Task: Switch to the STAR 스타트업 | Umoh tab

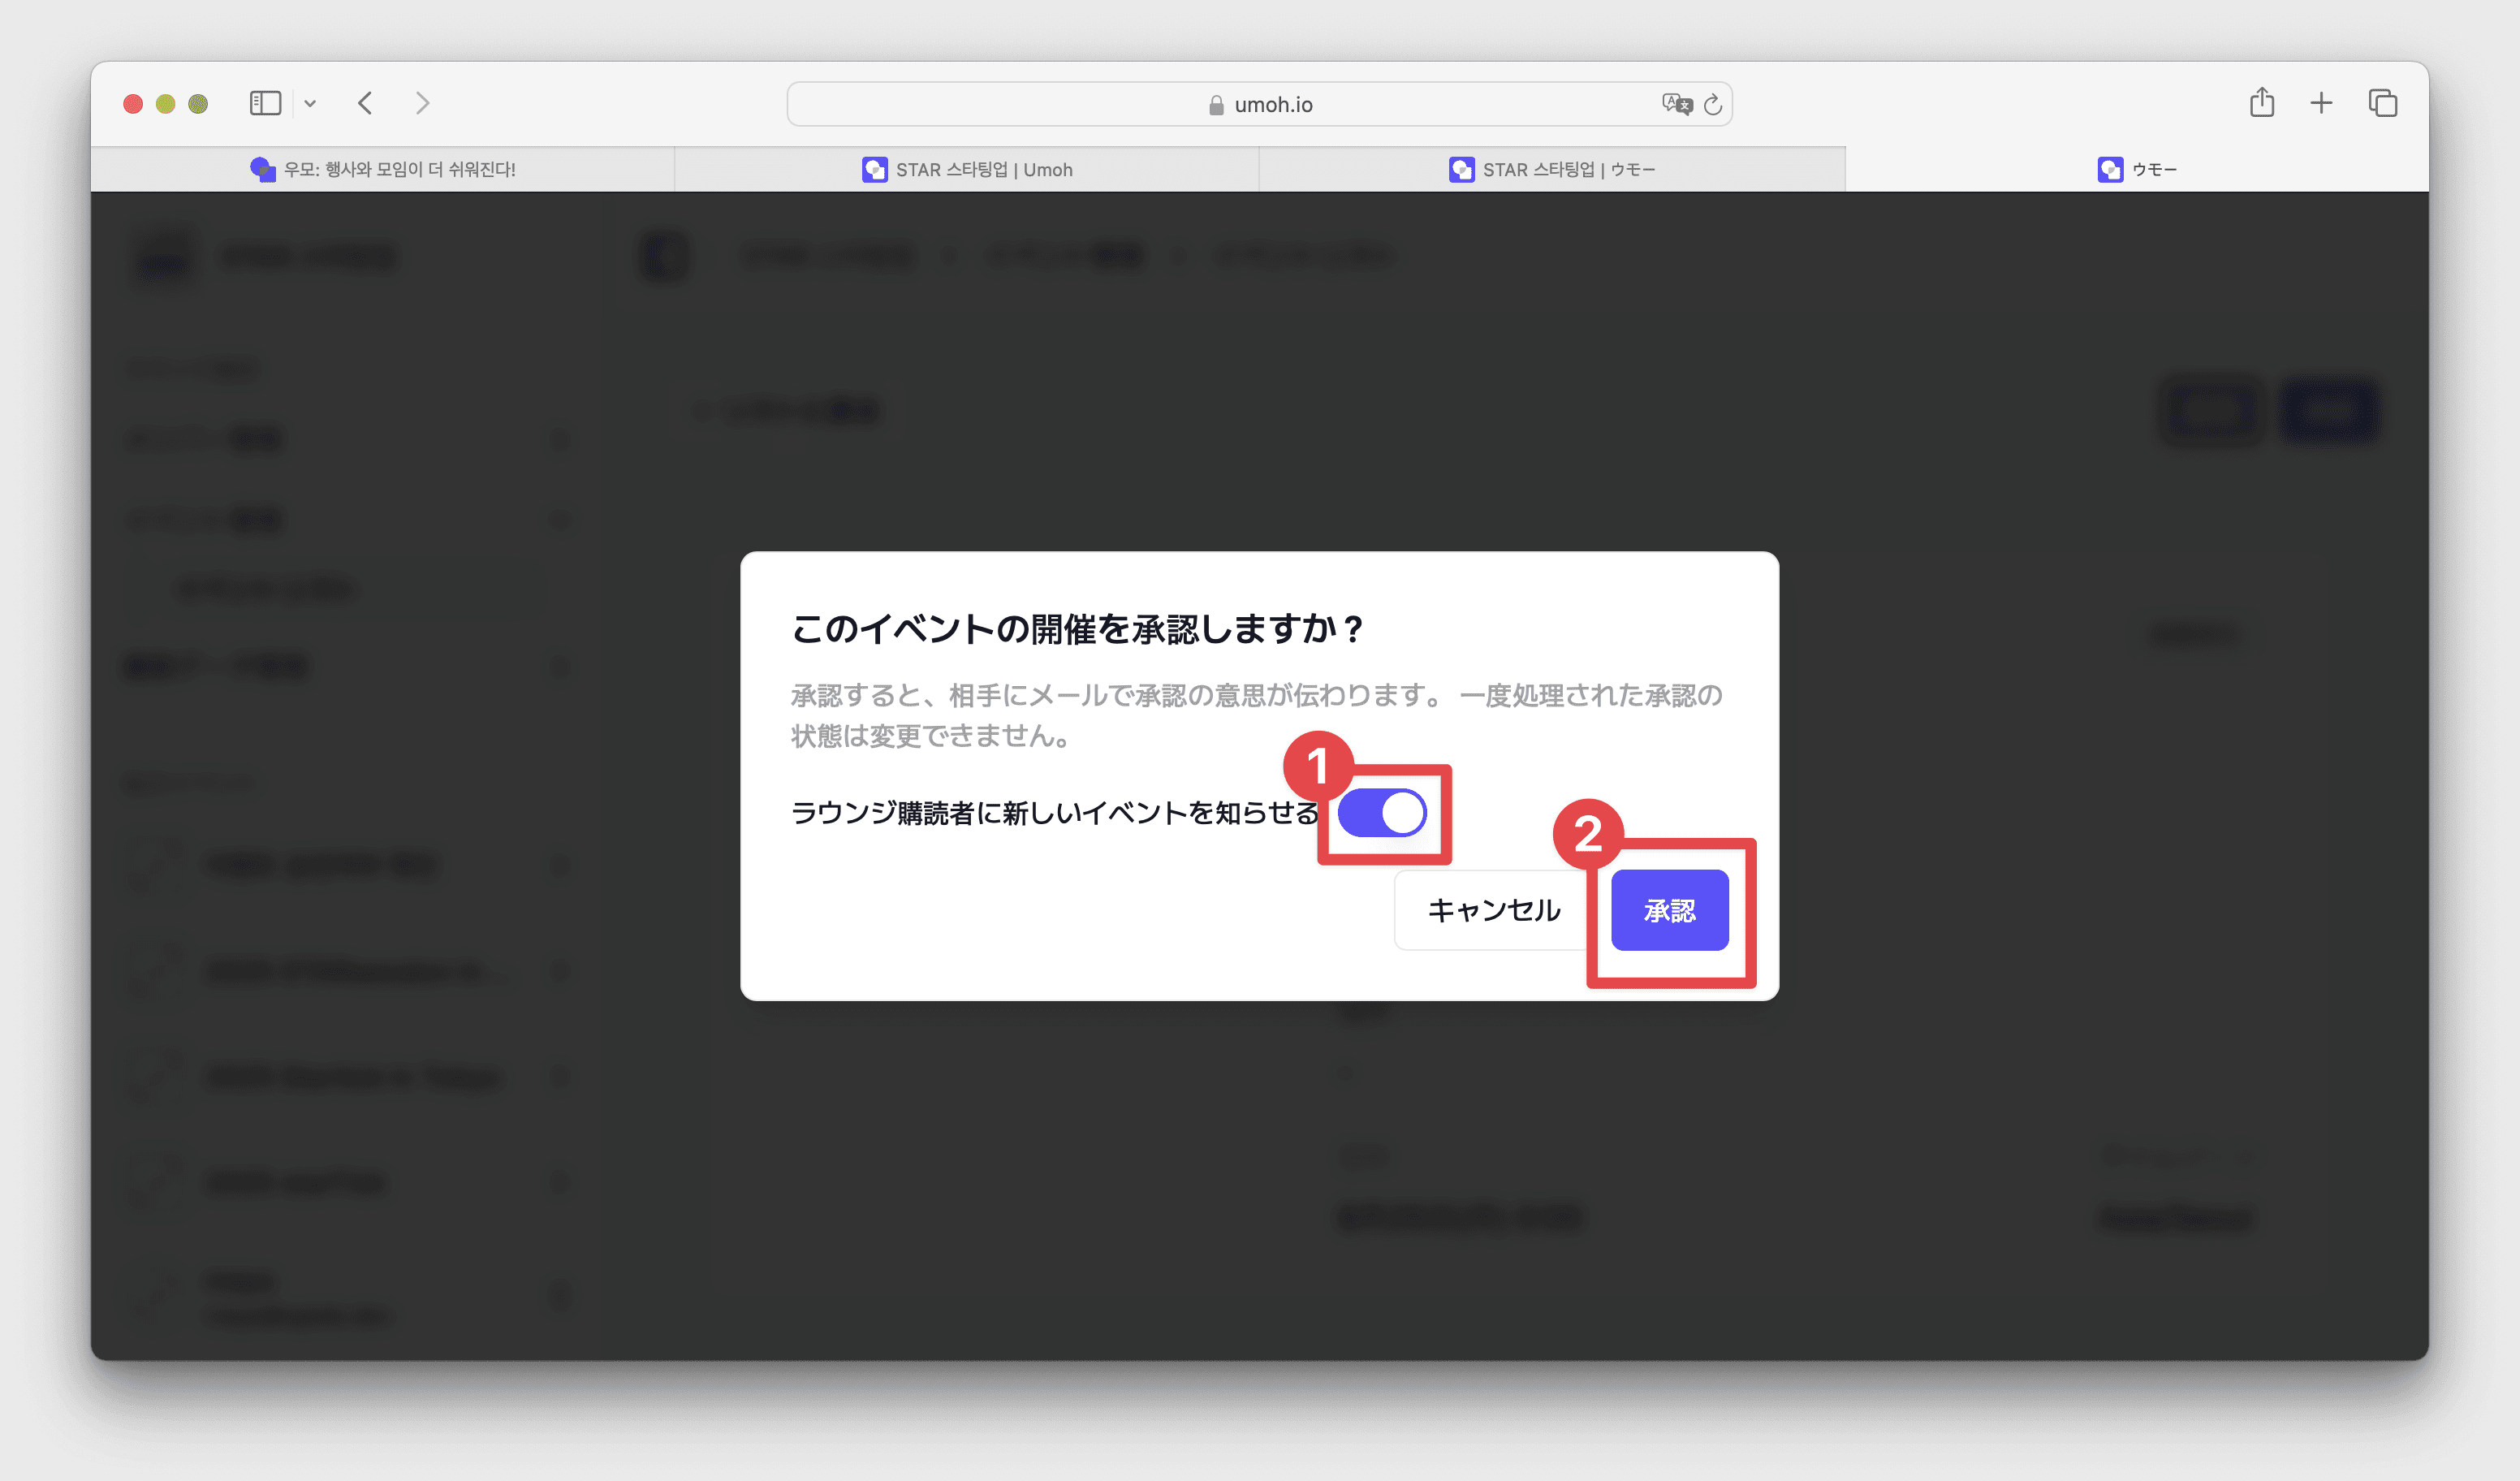Action: [967, 169]
